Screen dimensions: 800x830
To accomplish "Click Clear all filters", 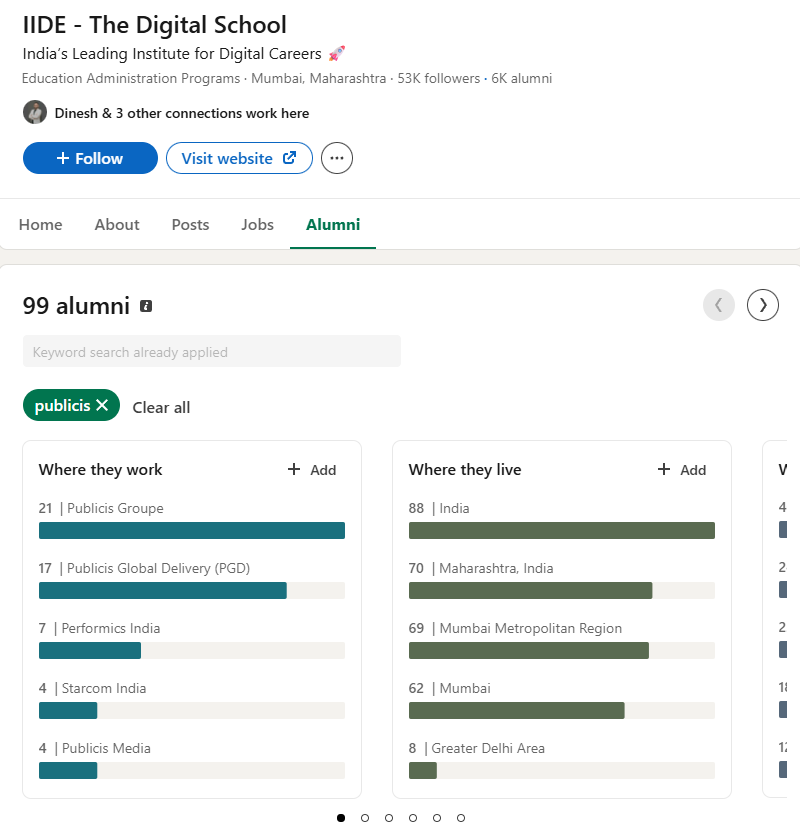I will [161, 407].
